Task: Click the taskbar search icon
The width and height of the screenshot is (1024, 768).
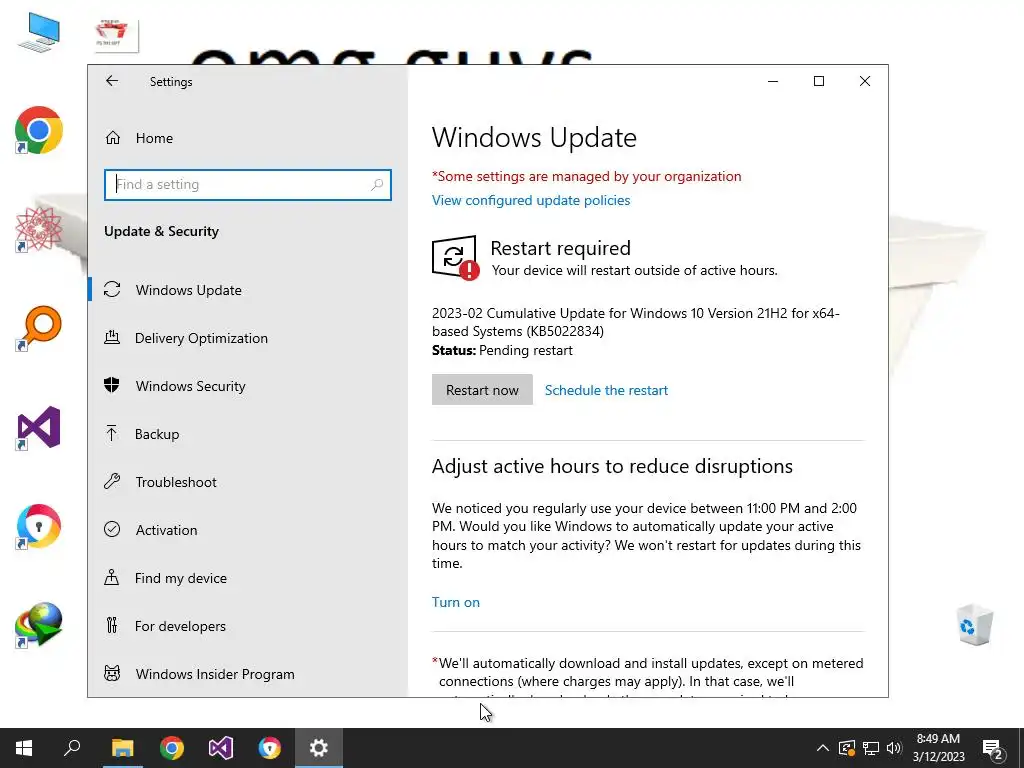Action: pyautogui.click(x=72, y=748)
